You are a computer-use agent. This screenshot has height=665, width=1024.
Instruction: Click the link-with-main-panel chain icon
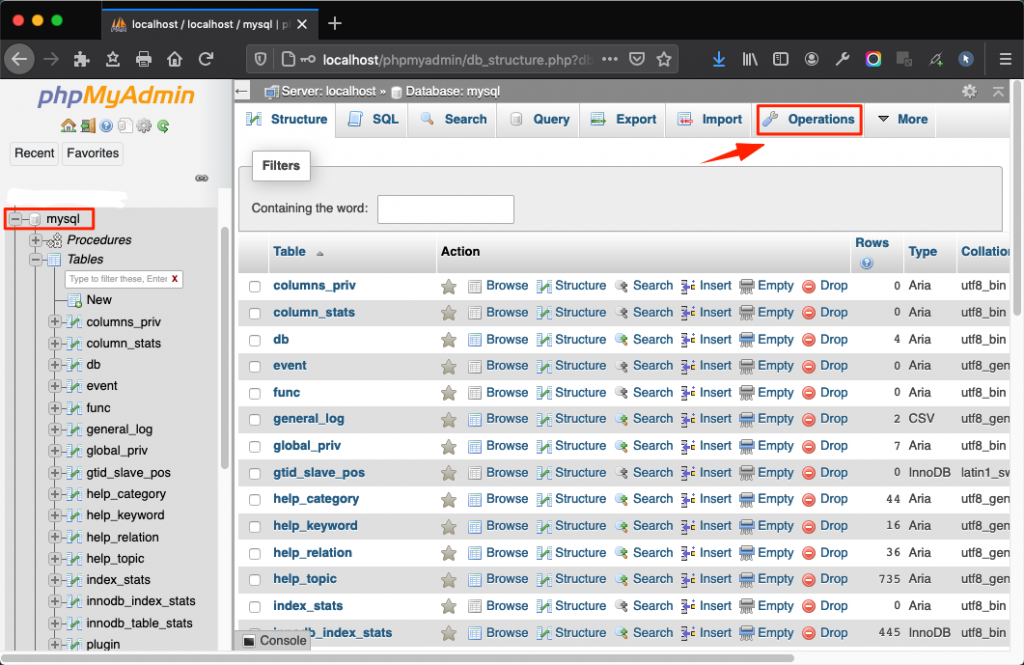(202, 178)
